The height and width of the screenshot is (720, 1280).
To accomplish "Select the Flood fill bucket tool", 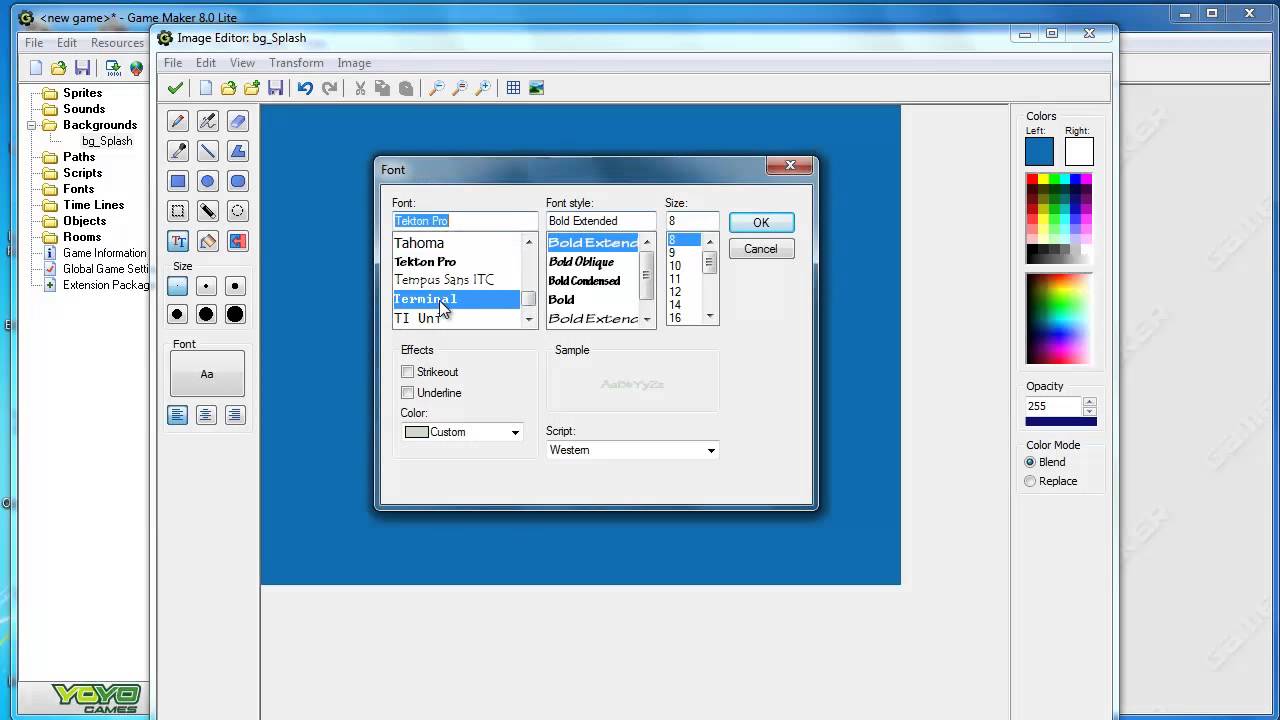I will point(207,241).
